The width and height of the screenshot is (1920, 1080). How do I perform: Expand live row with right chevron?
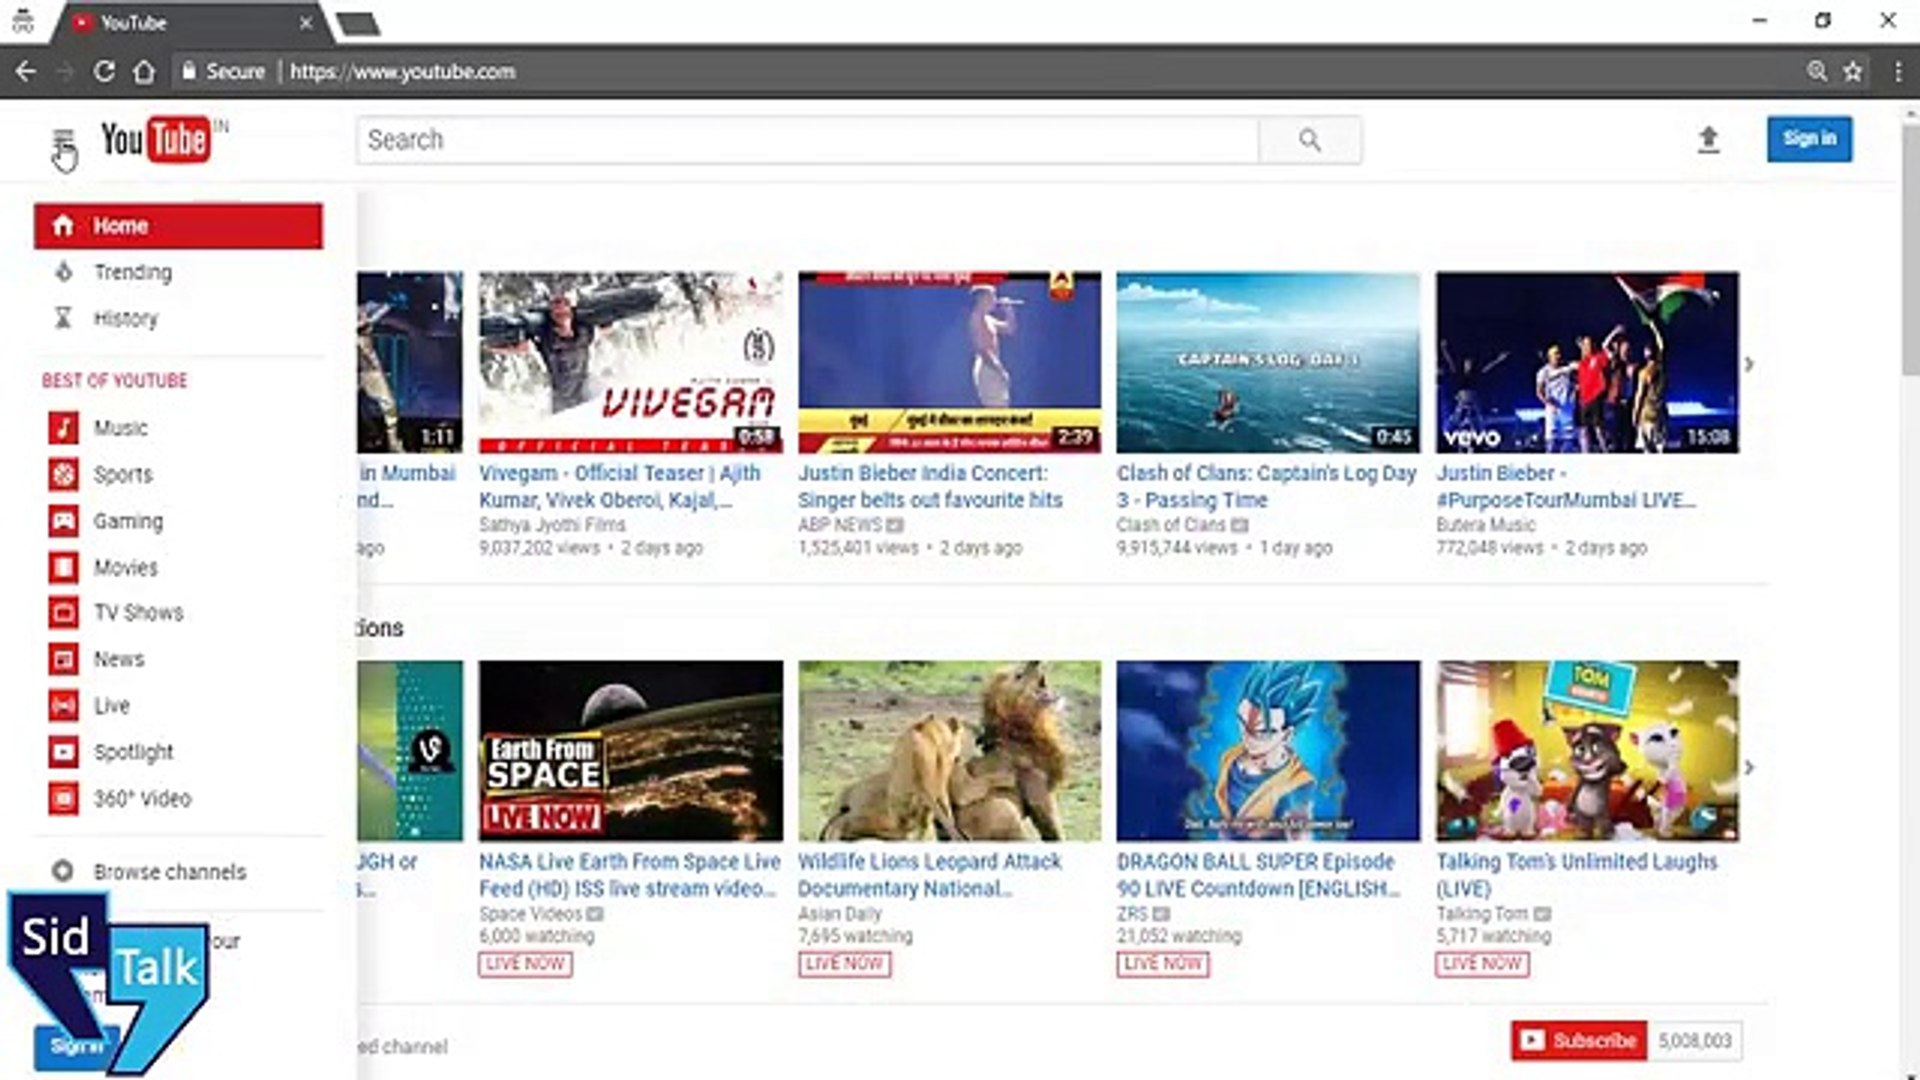[1749, 767]
